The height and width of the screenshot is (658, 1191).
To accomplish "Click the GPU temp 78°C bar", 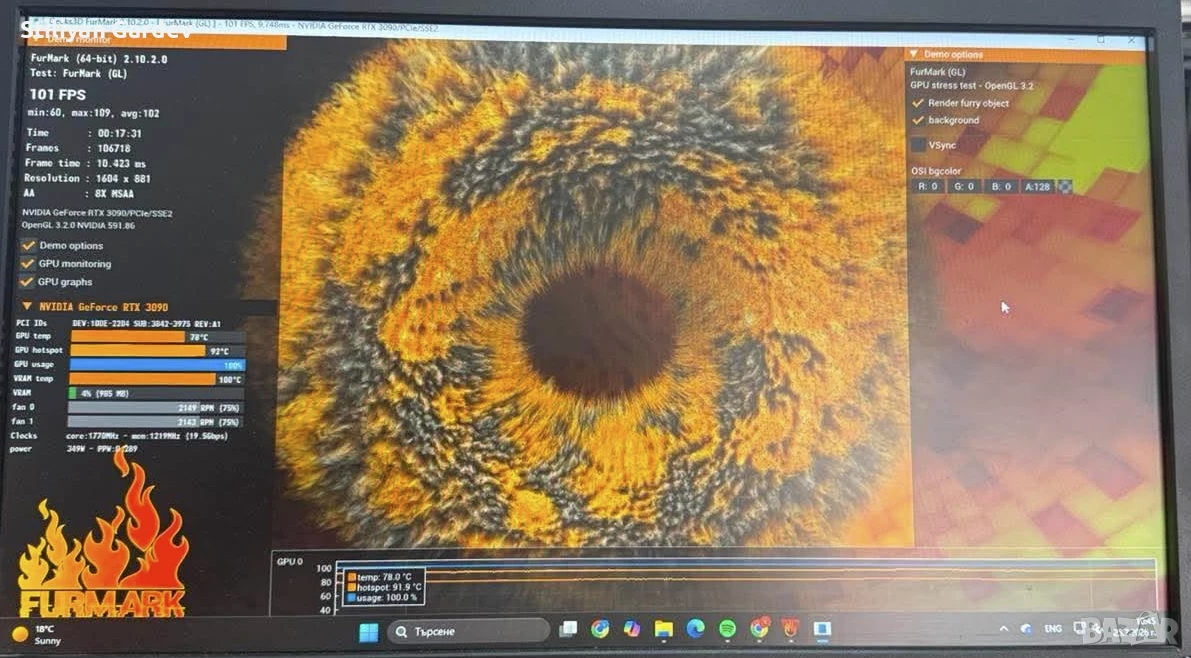I will pyautogui.click(x=158, y=337).
